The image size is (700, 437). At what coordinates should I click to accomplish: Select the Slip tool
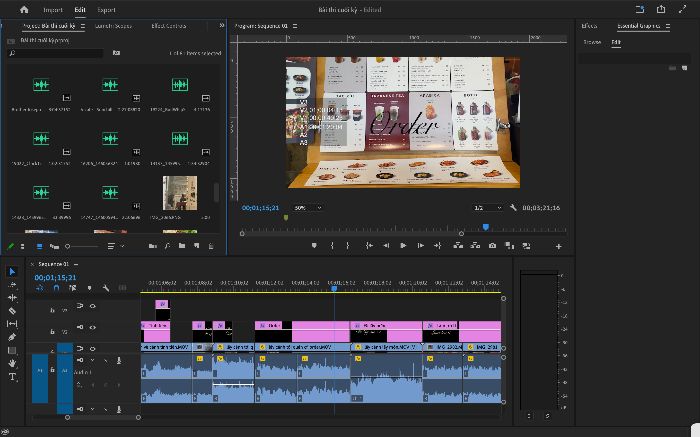12,324
